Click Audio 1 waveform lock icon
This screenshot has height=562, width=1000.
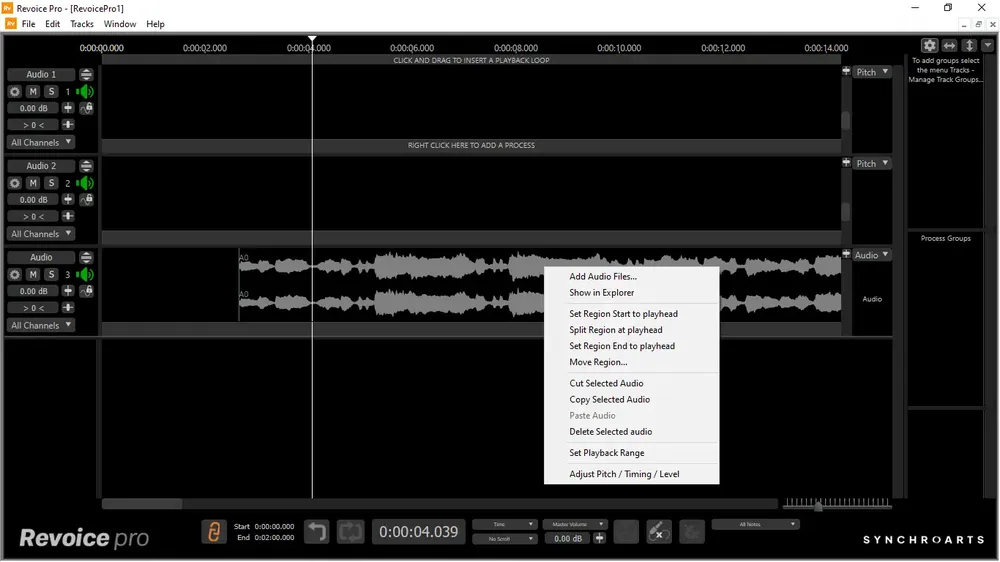click(x=87, y=108)
